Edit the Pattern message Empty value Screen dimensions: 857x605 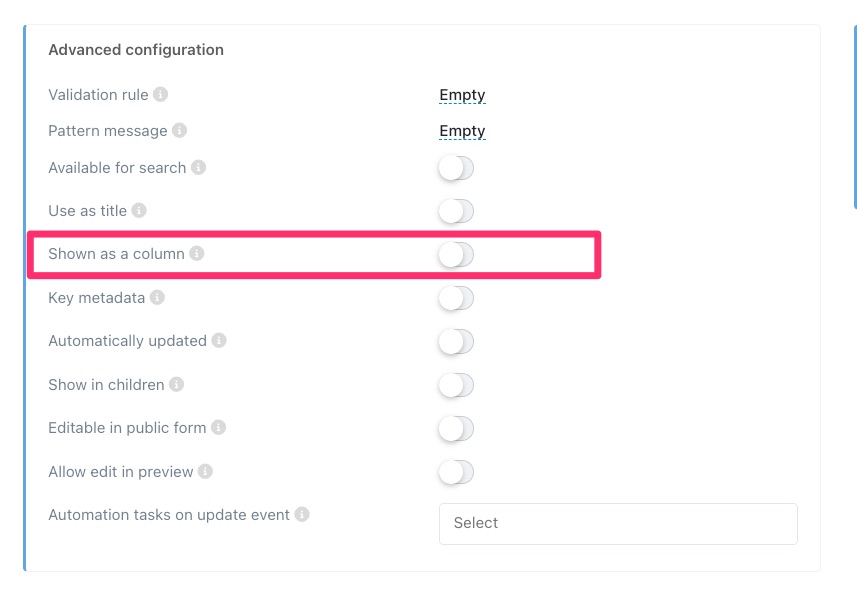[462, 131]
